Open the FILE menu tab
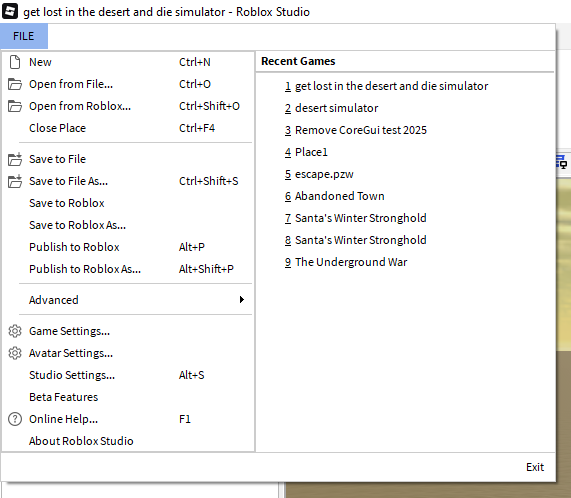Viewport: 571px width, 498px height. click(24, 36)
